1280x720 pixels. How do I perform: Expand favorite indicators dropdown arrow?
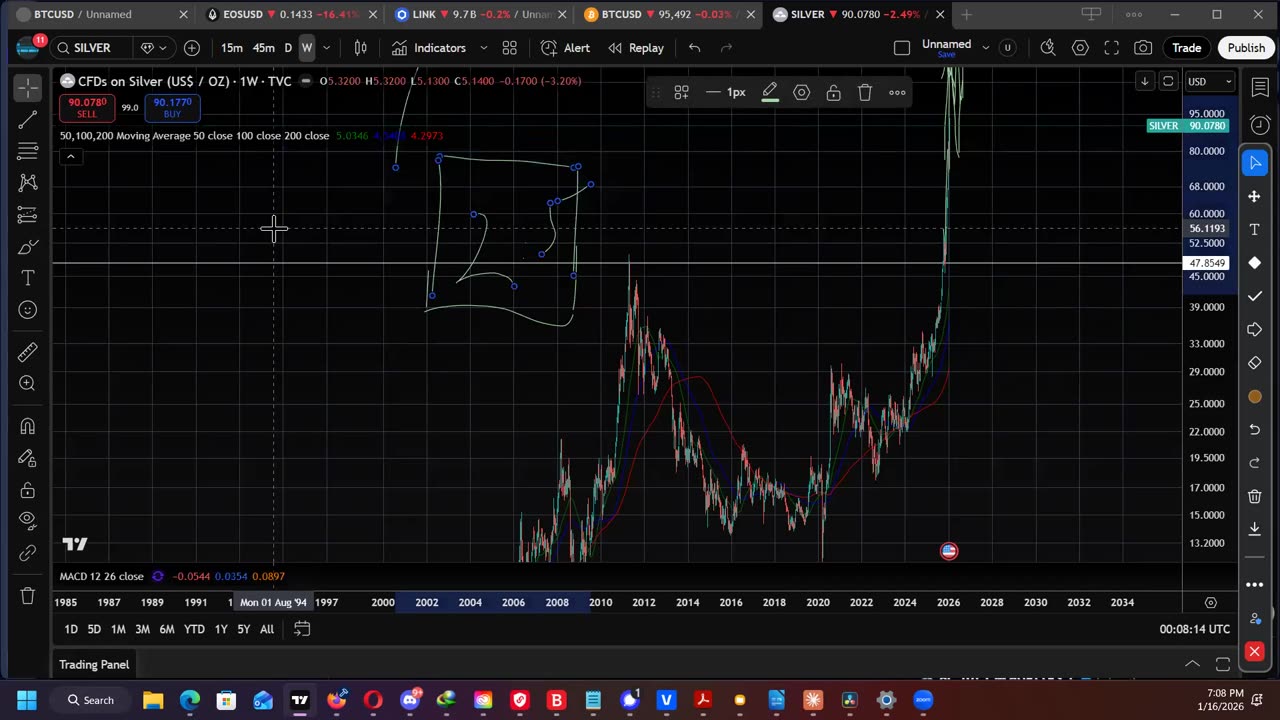[484, 48]
